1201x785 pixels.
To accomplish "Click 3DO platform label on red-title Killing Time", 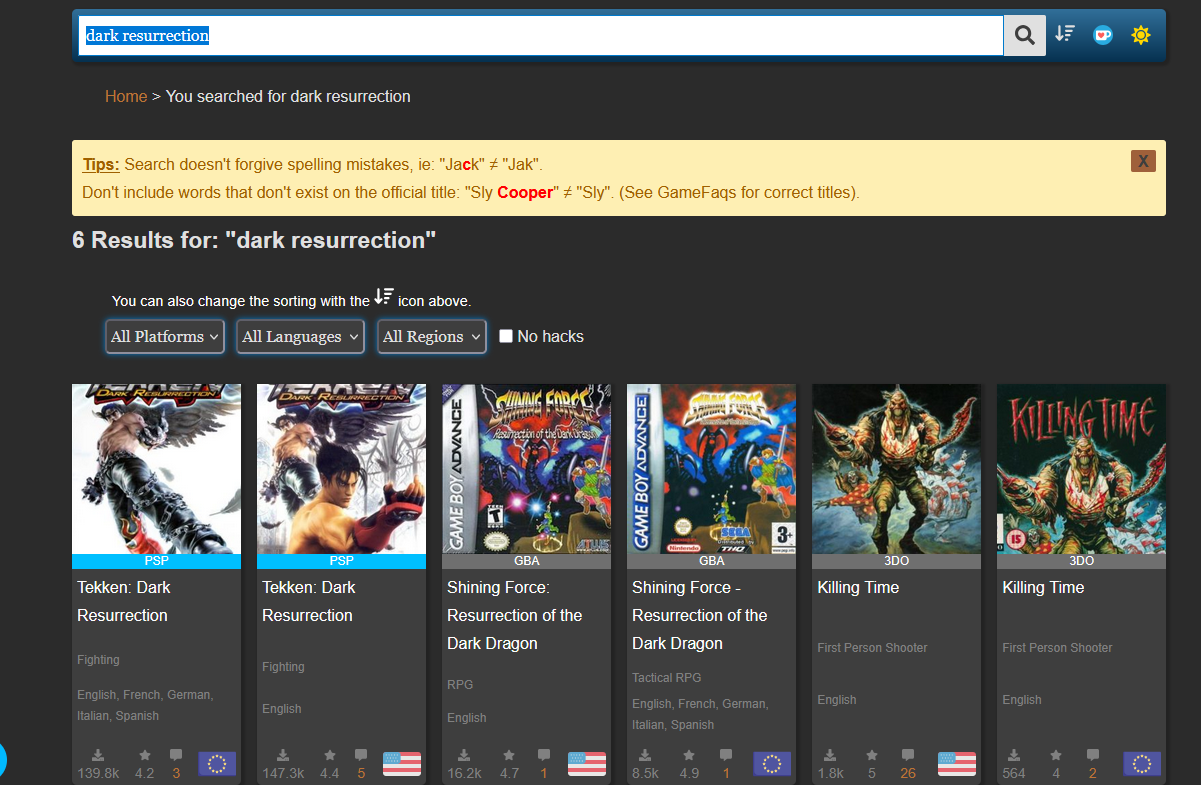I will [1081, 561].
